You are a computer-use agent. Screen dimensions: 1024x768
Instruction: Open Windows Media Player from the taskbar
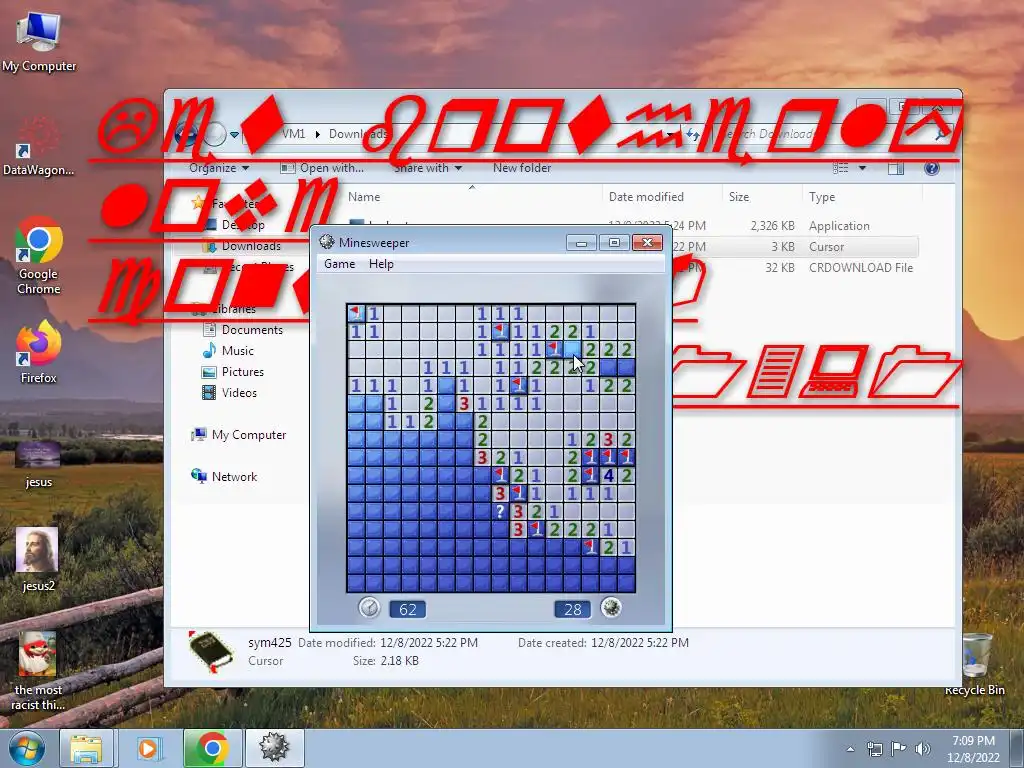pos(149,748)
